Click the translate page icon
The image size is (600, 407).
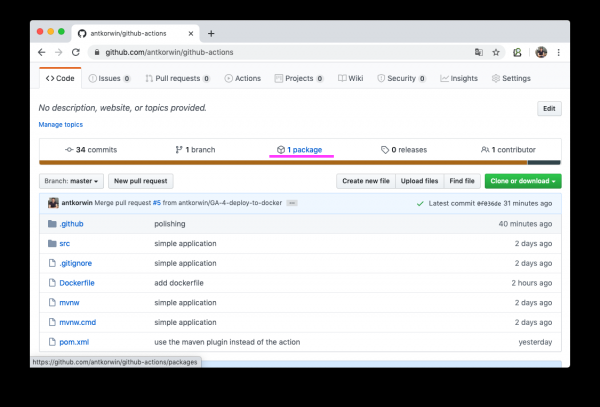click(477, 52)
